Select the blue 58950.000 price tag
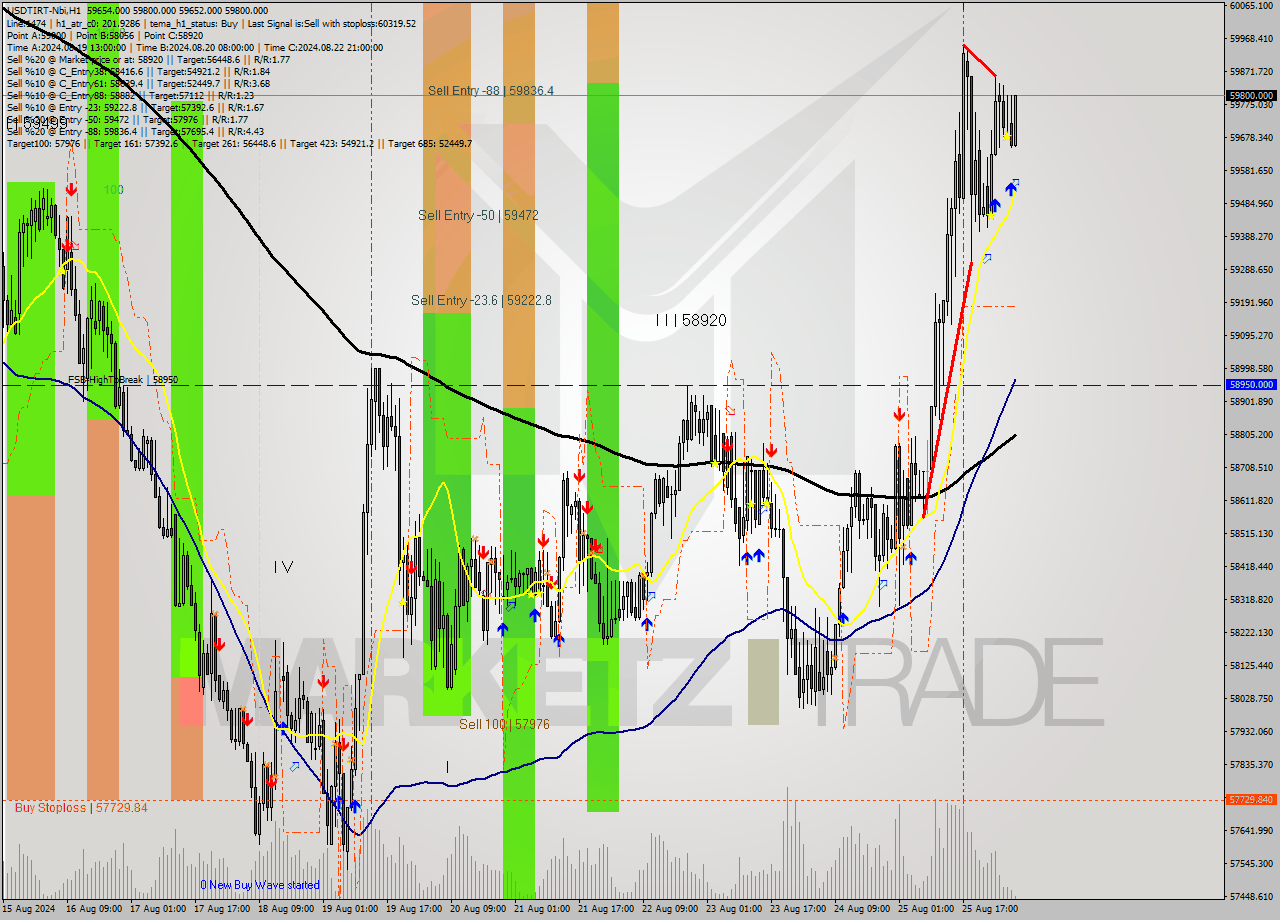Viewport: 1280px width, 920px height. [x=1251, y=384]
